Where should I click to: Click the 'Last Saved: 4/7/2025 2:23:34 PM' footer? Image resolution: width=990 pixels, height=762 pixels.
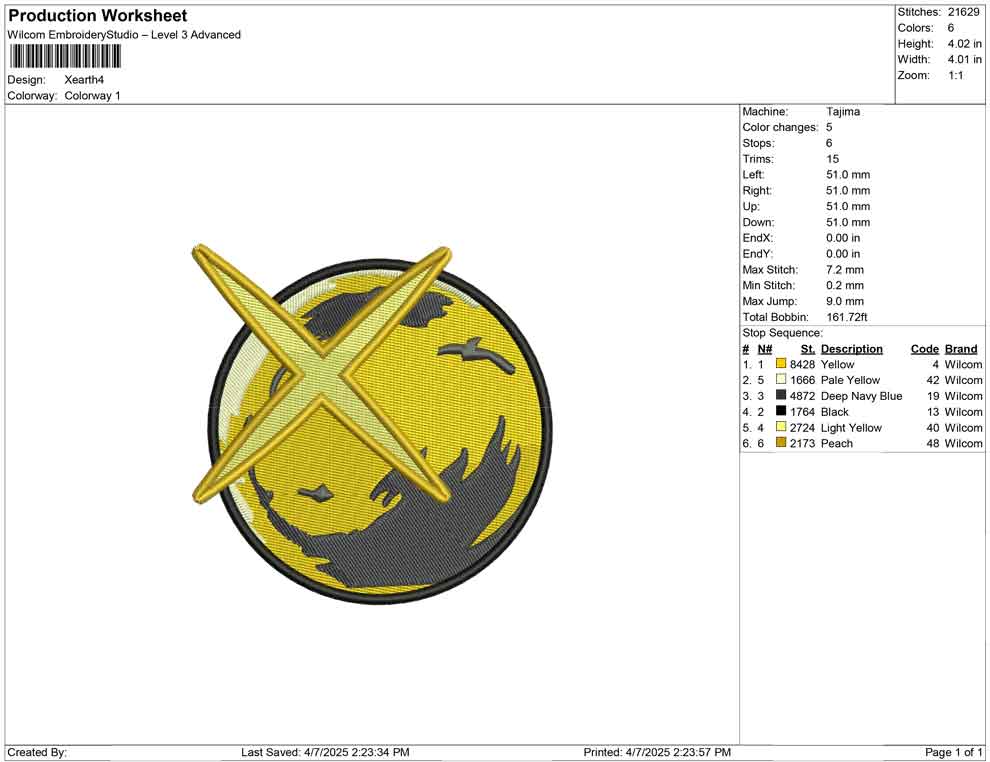(x=325, y=752)
